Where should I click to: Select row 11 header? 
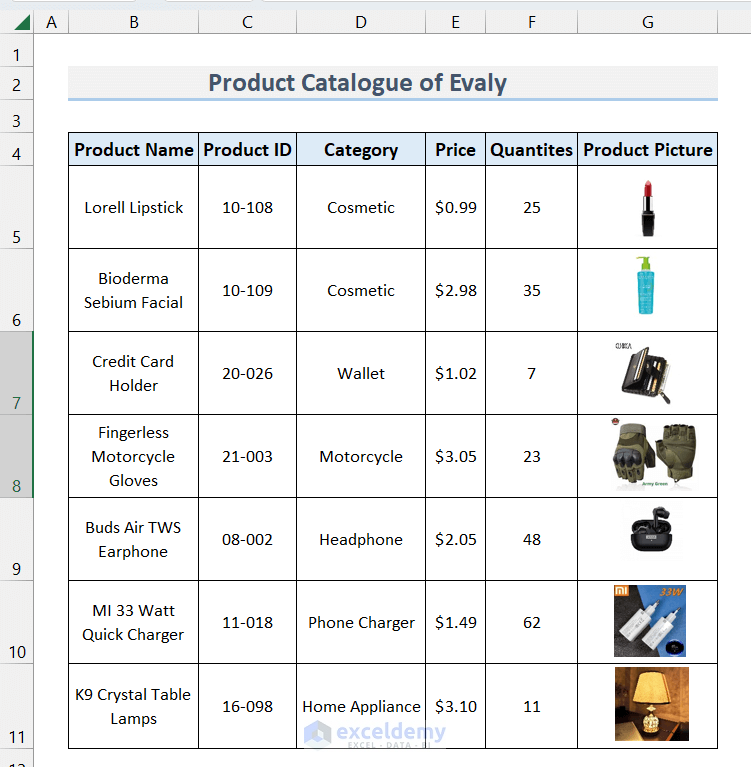click(17, 706)
